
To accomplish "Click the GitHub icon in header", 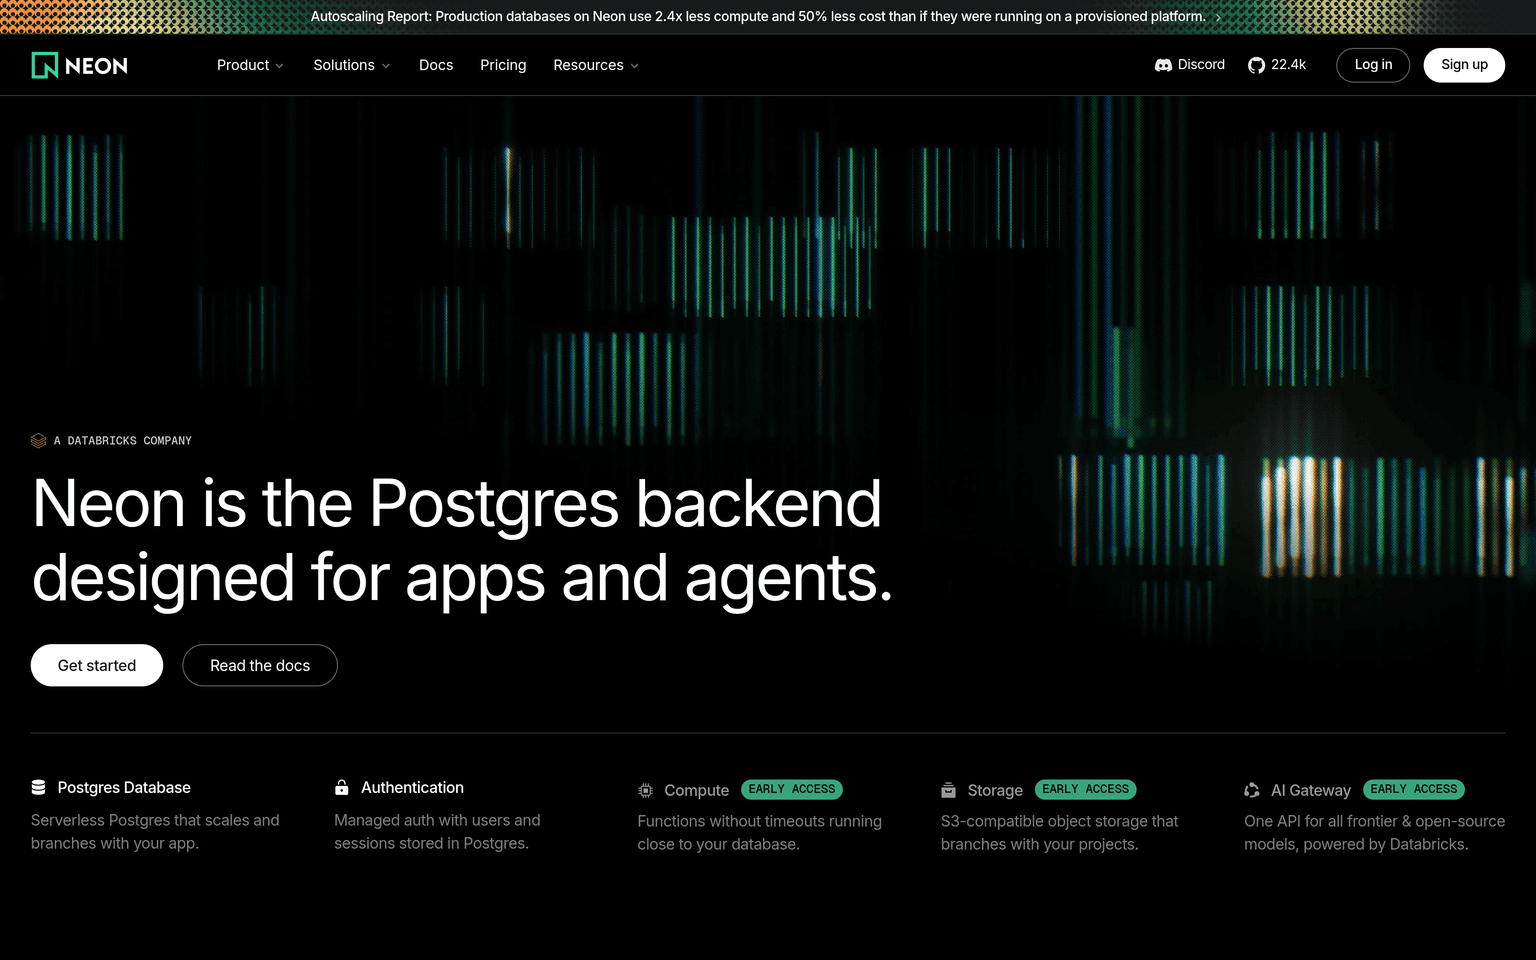I will click(1256, 65).
